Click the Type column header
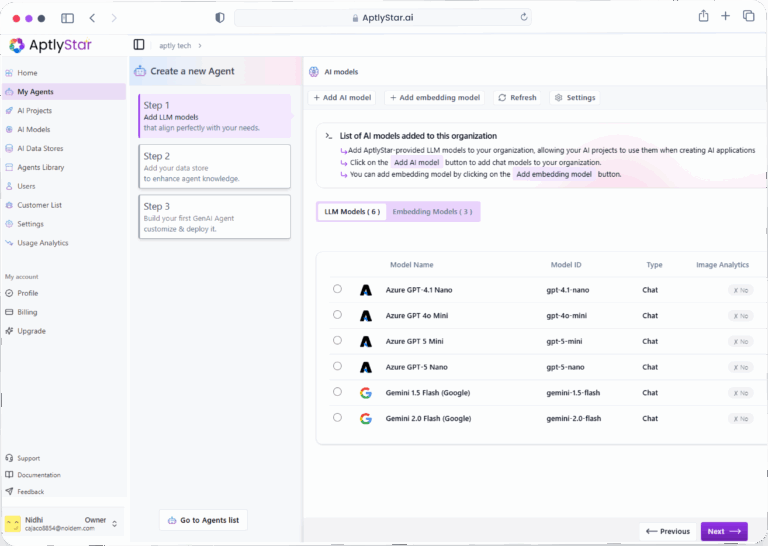This screenshot has width=768, height=546. pyautogui.click(x=654, y=265)
